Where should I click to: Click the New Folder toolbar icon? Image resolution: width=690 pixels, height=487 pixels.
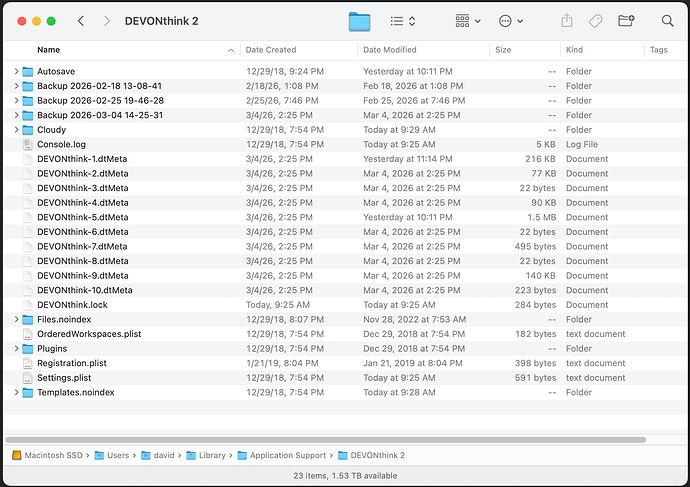pos(626,21)
